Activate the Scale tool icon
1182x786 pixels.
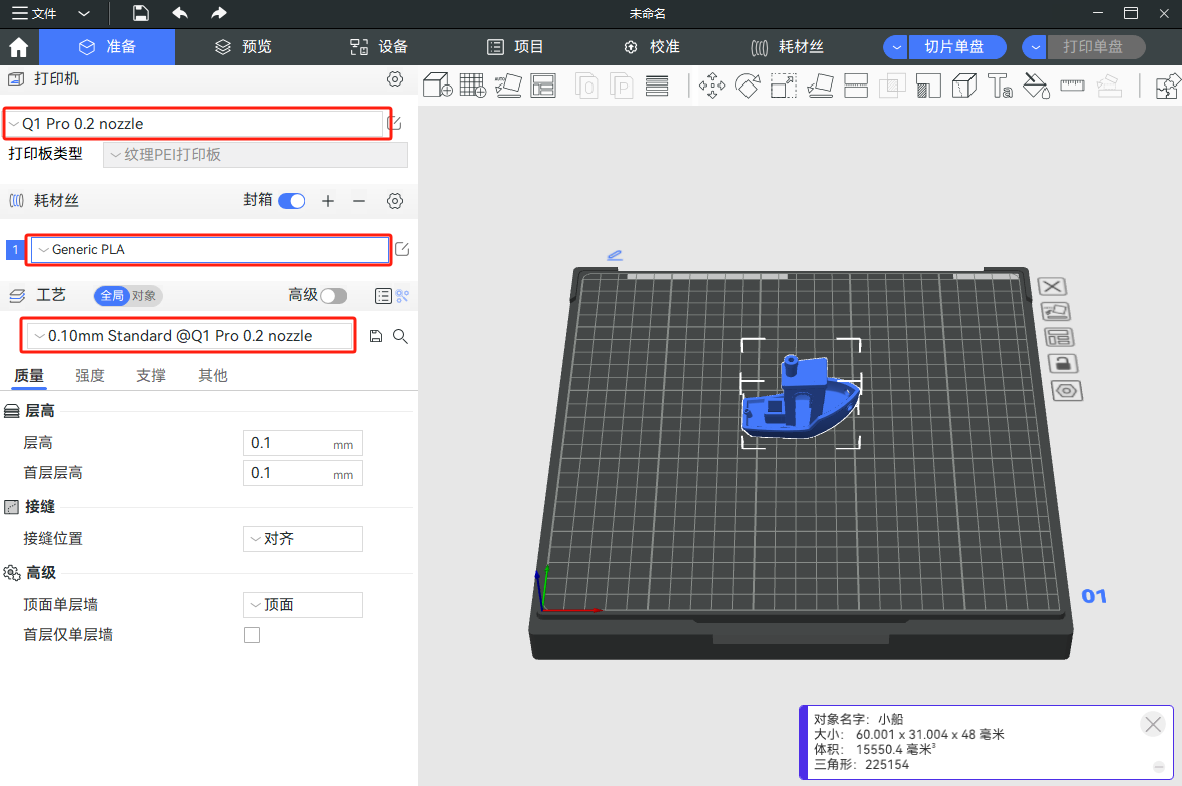[x=783, y=86]
